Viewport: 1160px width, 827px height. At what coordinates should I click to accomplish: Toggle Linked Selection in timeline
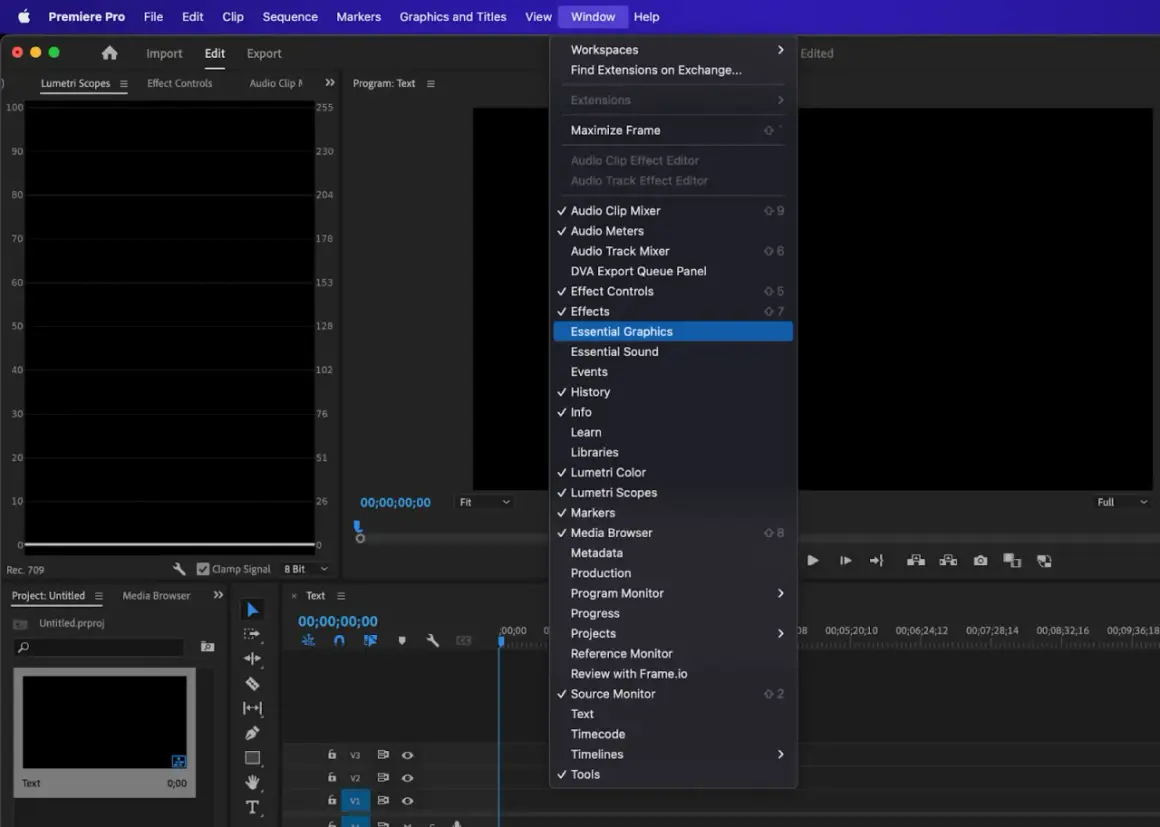pyautogui.click(x=370, y=641)
